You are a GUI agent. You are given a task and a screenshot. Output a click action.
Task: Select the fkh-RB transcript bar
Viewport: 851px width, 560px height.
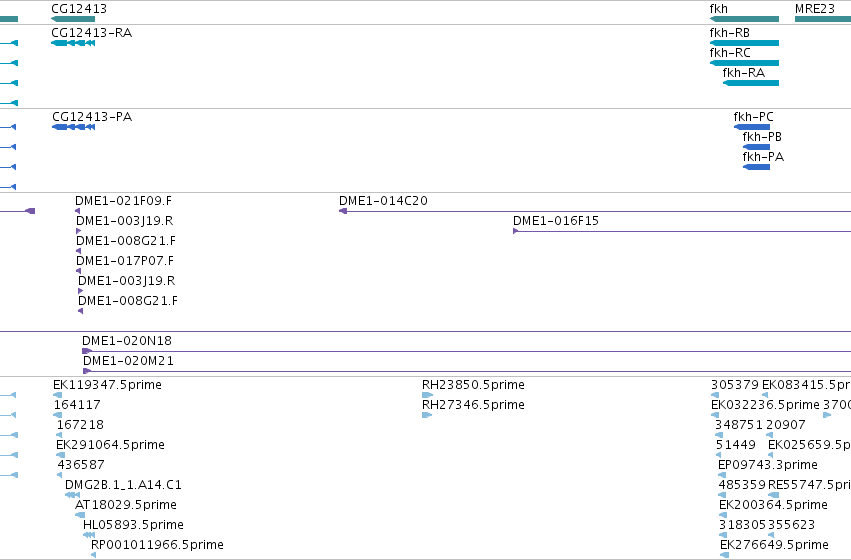[x=744, y=43]
